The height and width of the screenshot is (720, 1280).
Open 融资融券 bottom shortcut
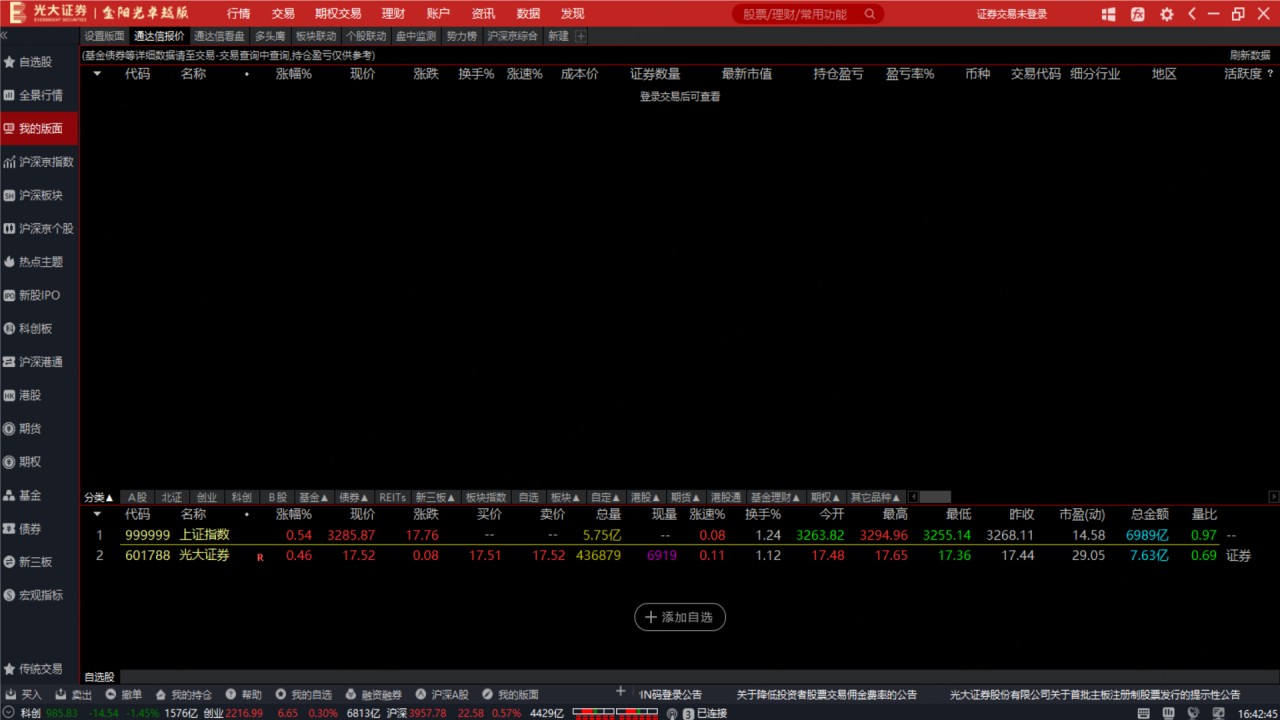(x=374, y=694)
